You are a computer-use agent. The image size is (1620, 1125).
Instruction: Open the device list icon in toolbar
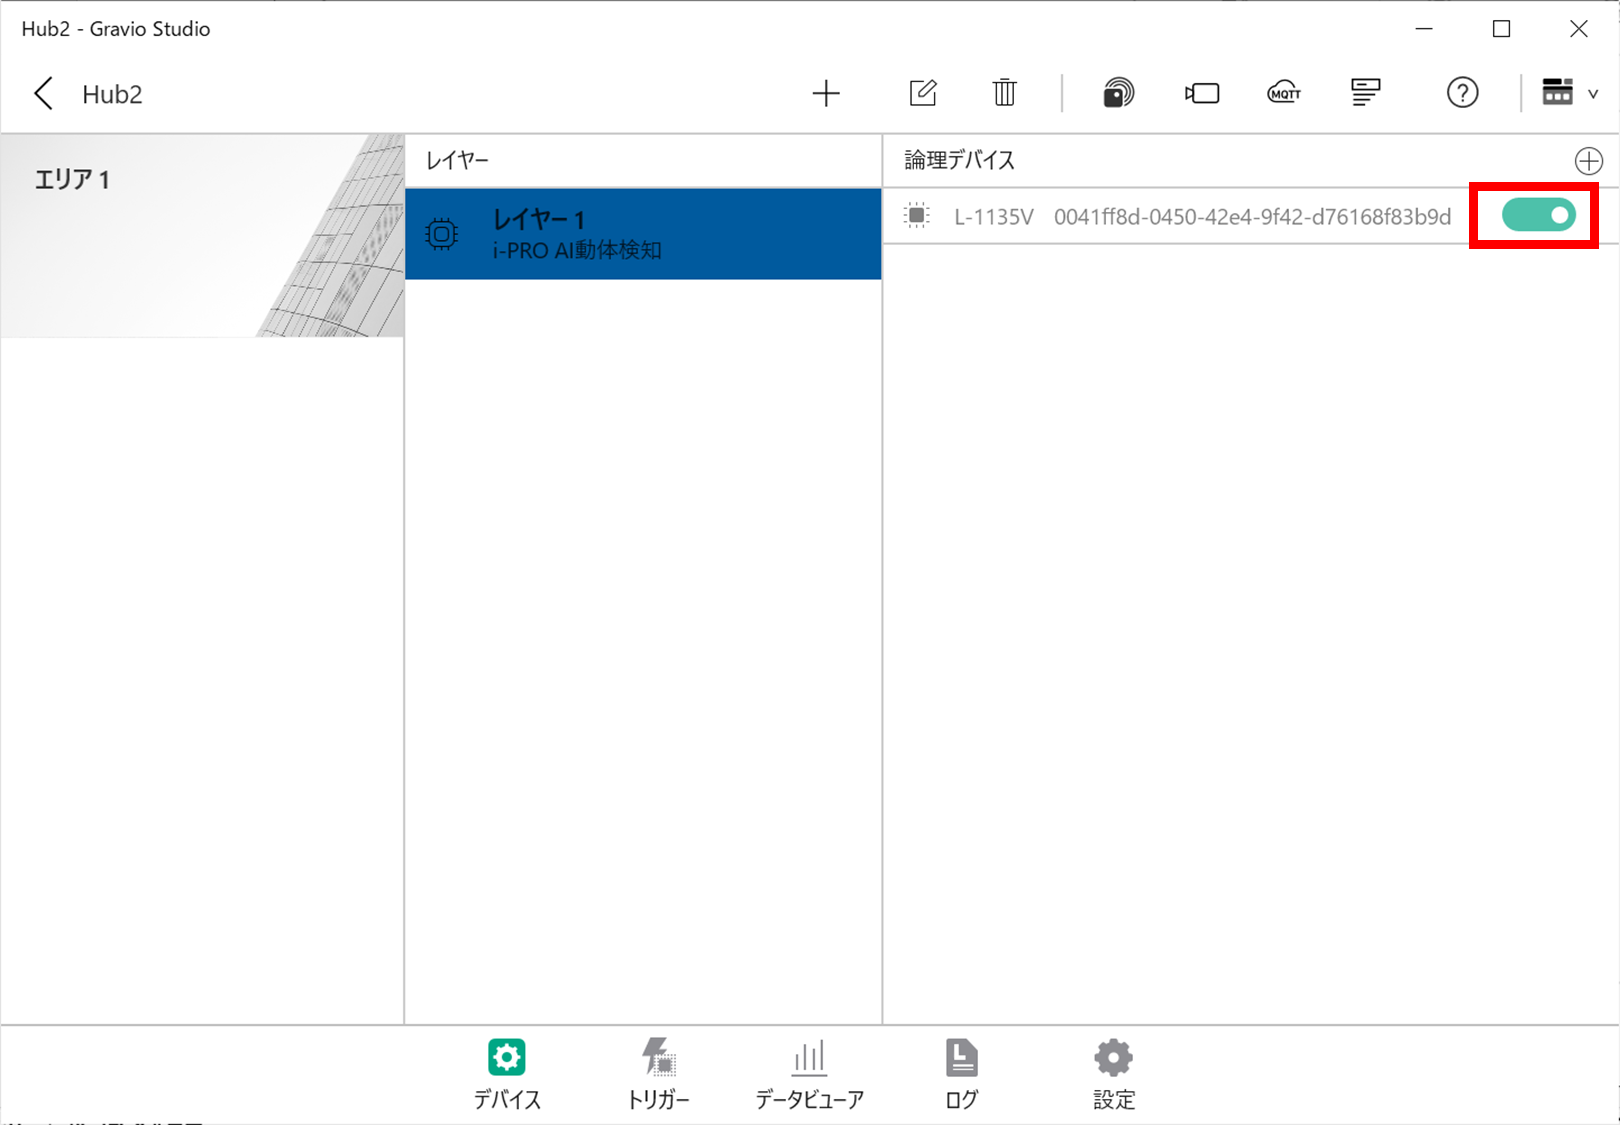tap(1366, 93)
